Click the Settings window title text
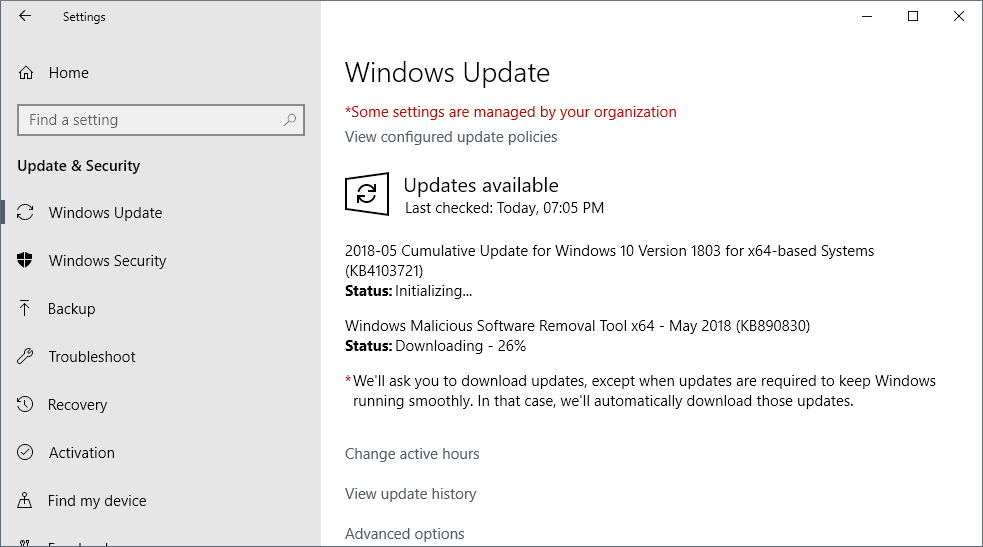Image resolution: width=983 pixels, height=547 pixels. [x=84, y=17]
